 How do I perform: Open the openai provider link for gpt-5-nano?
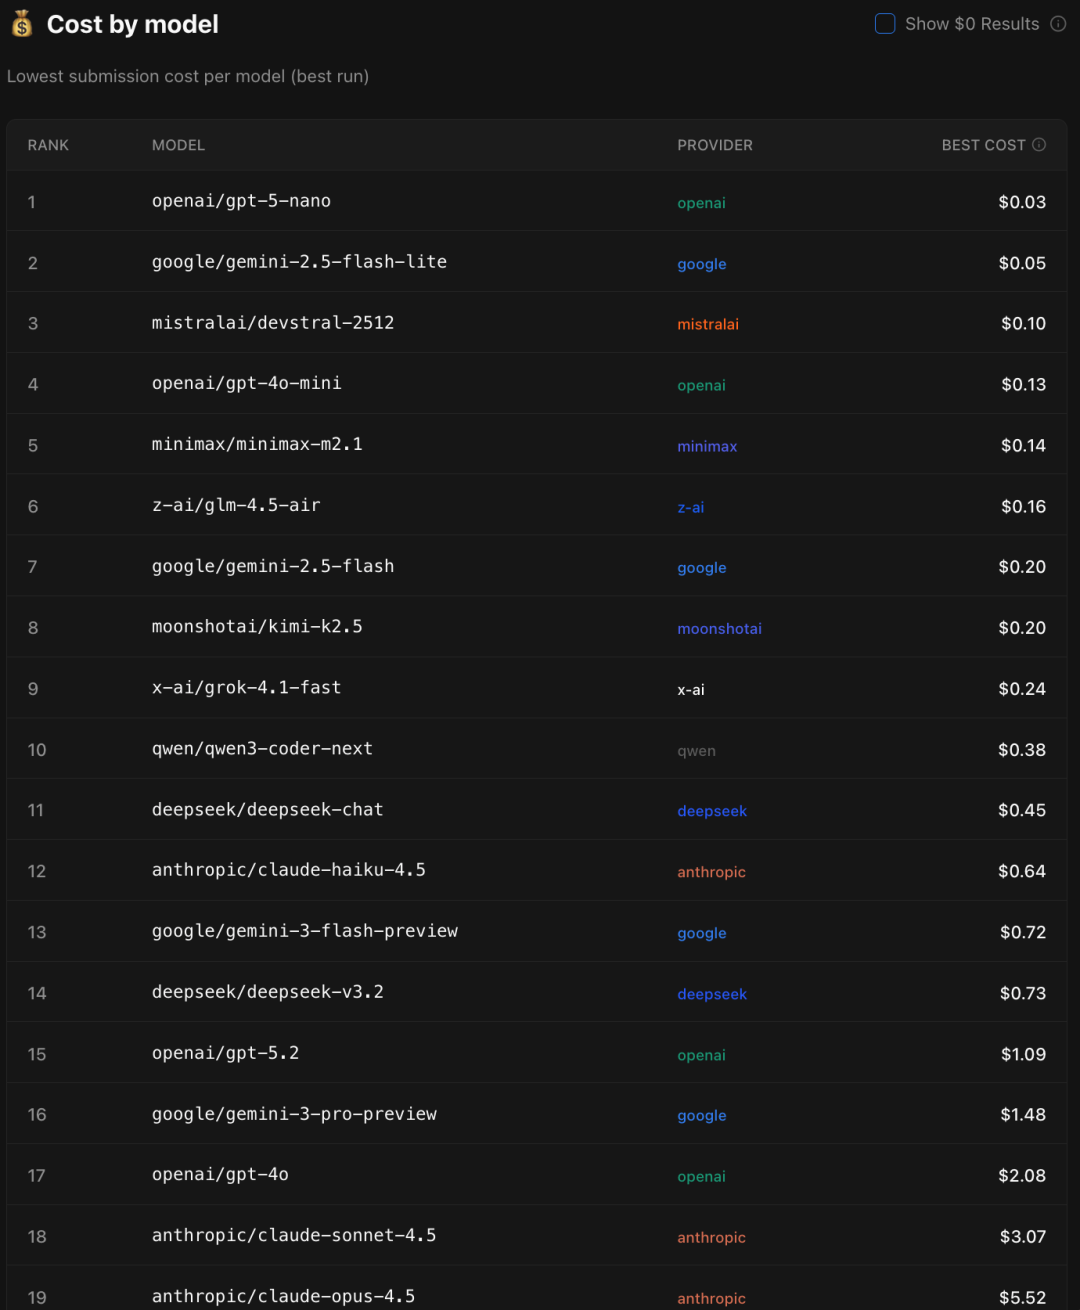701,203
